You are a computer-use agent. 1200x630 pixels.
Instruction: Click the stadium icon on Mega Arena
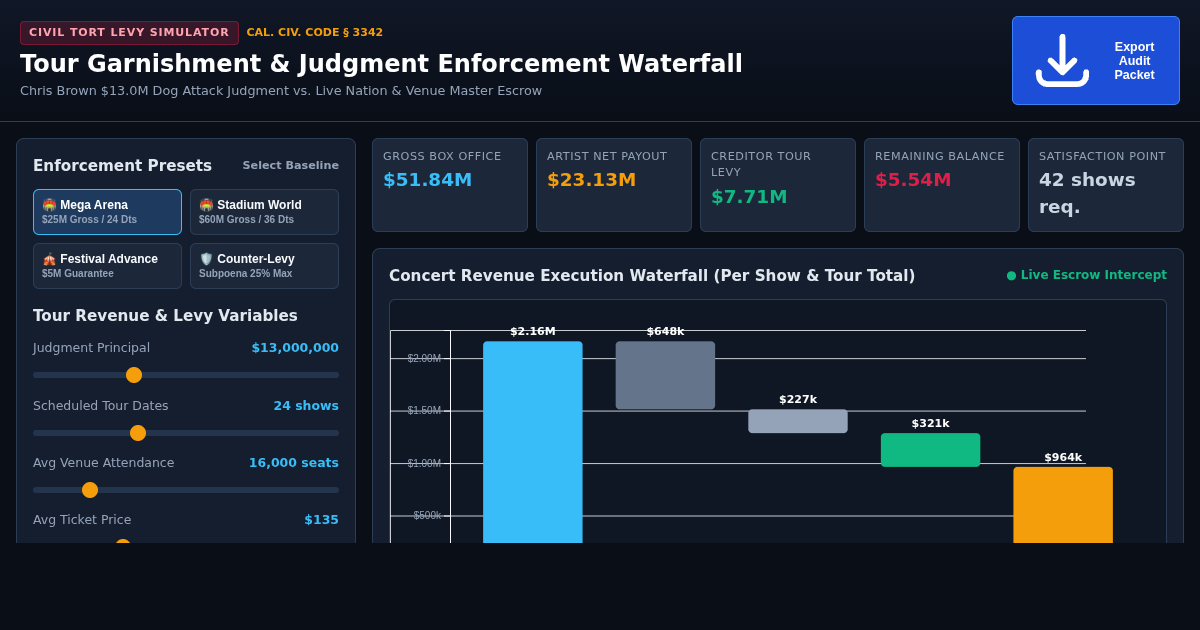coord(49,205)
